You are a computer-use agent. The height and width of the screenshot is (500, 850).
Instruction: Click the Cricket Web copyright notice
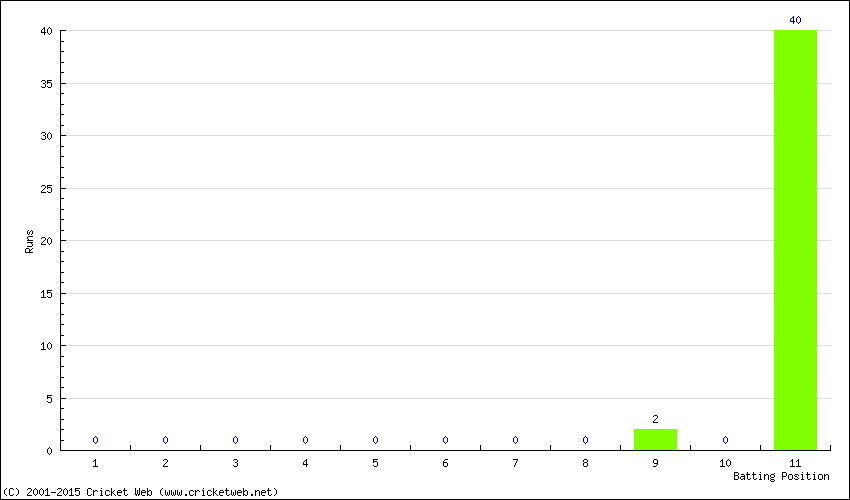coord(140,492)
